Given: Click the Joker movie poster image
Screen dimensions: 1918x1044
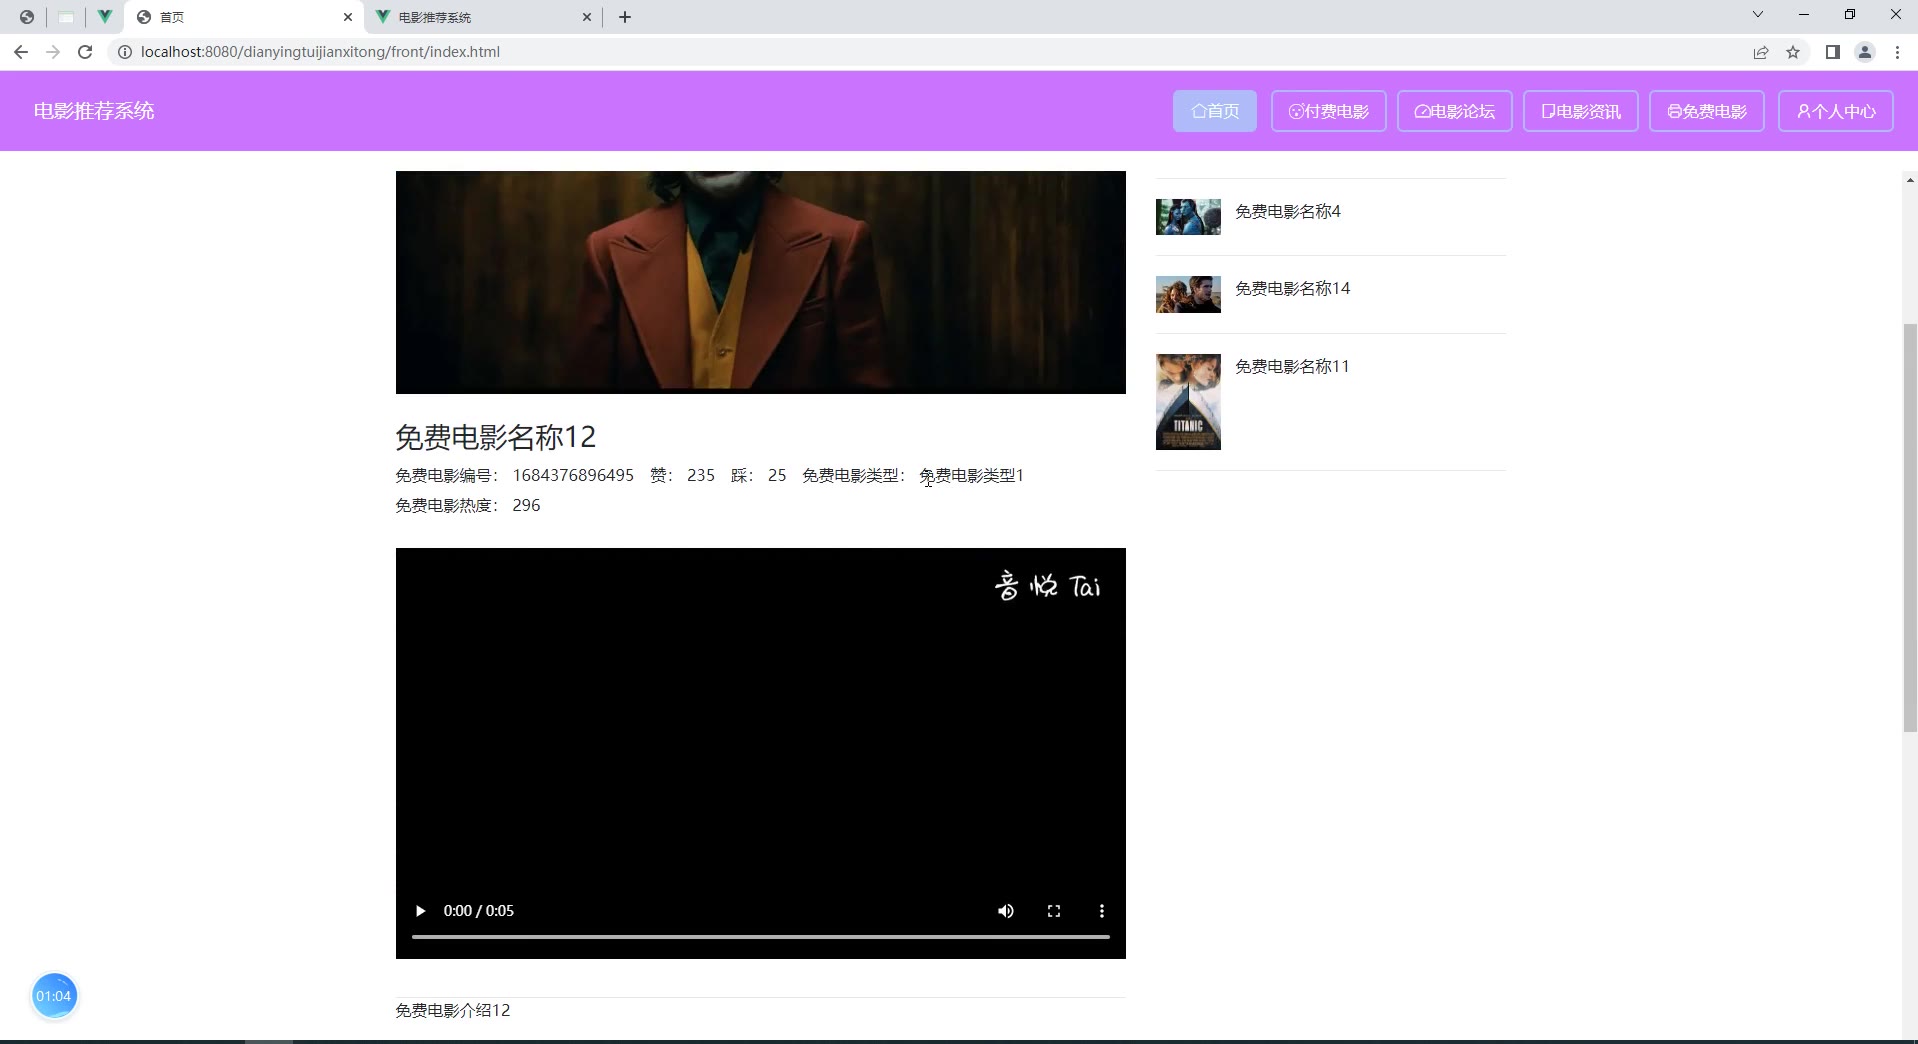Looking at the screenshot, I should (761, 282).
